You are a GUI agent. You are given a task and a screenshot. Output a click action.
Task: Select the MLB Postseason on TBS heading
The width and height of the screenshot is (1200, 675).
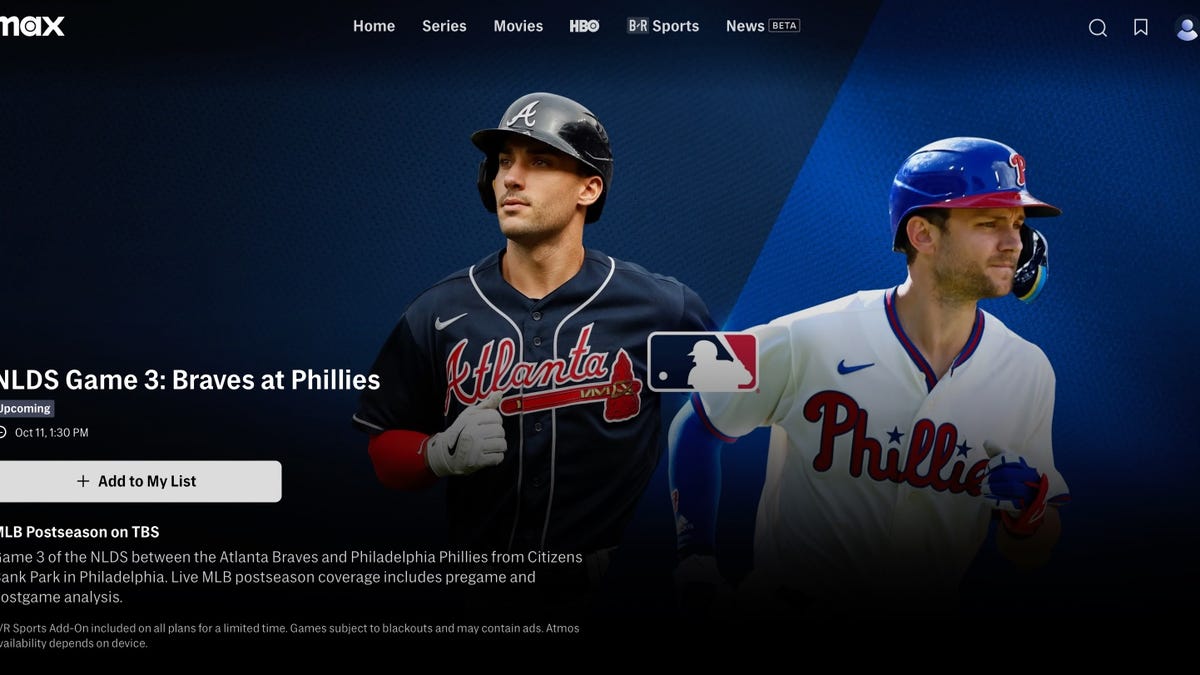[79, 532]
